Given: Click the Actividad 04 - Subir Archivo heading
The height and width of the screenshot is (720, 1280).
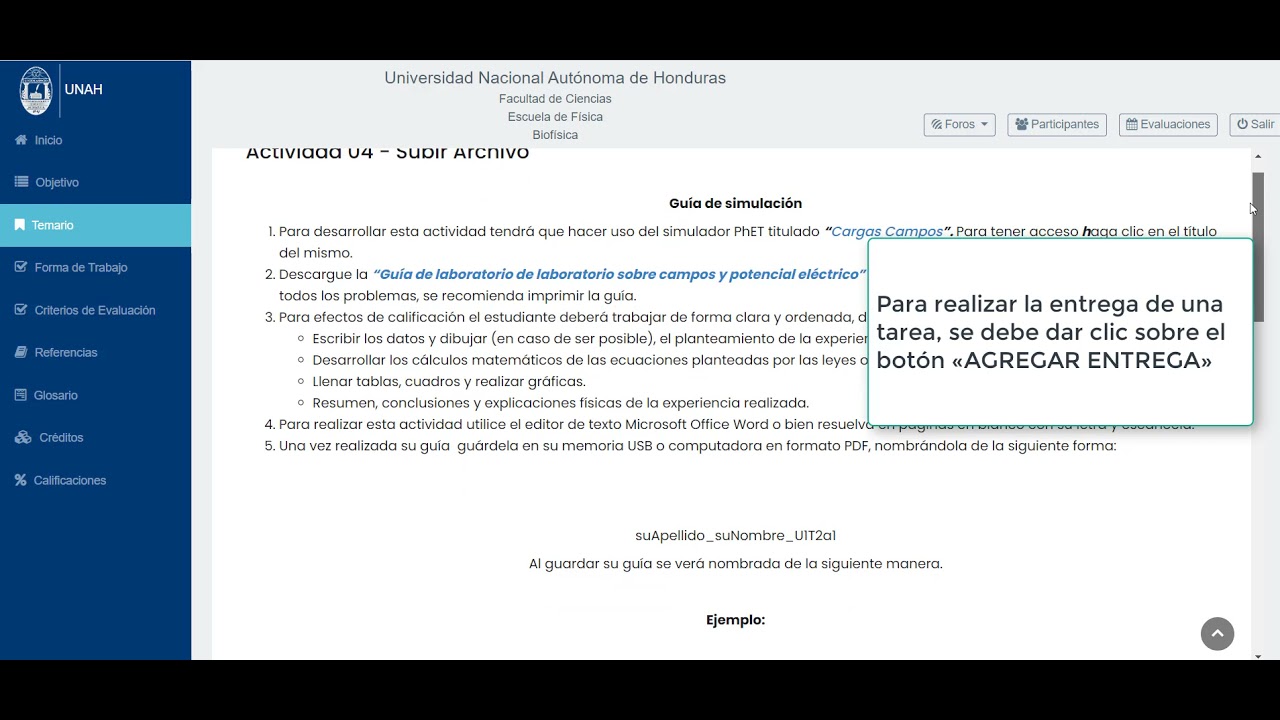Looking at the screenshot, I should (387, 153).
